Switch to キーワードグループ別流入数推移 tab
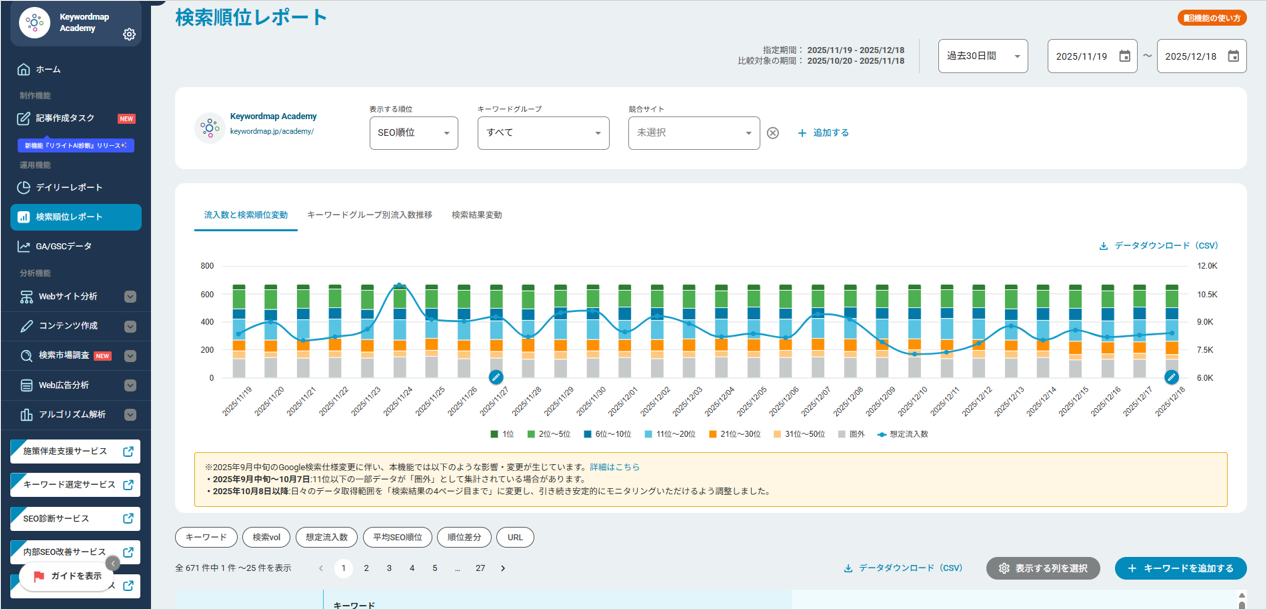Viewport: 1267px width, 610px height. [x=369, y=215]
